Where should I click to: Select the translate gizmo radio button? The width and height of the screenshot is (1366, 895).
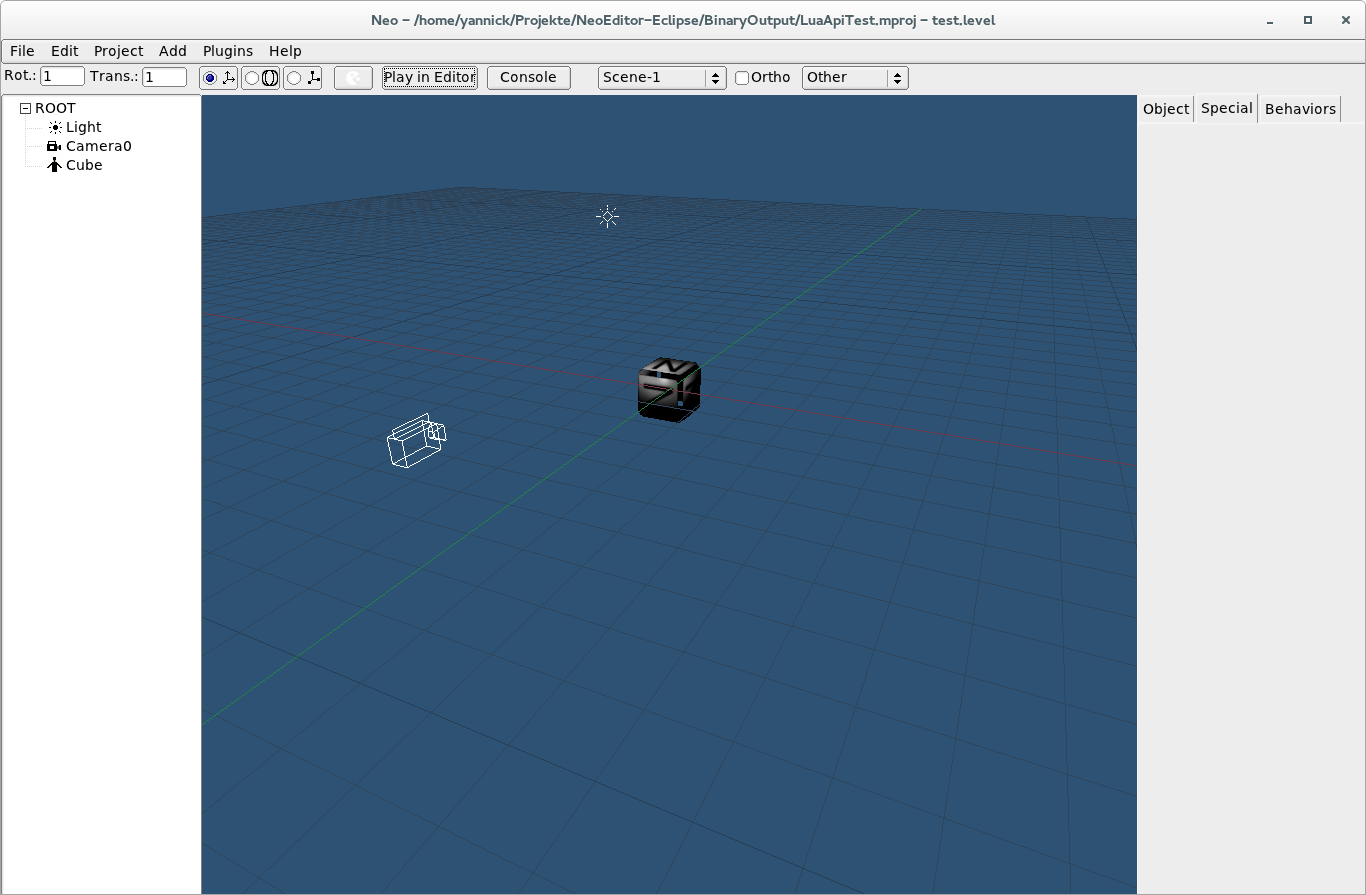click(x=210, y=77)
